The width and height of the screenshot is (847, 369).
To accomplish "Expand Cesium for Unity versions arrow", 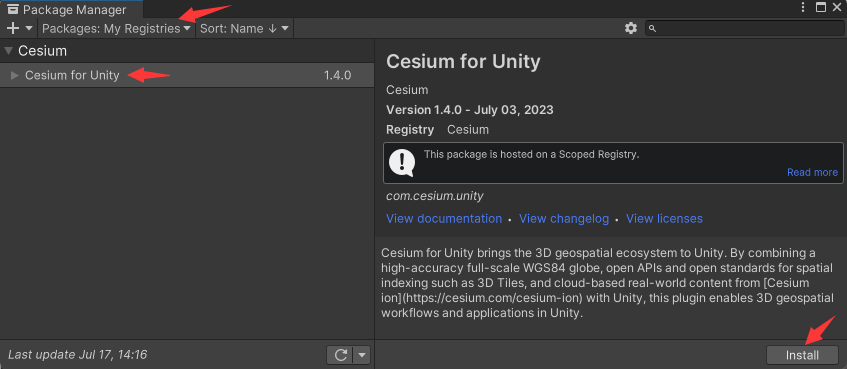I will coord(15,75).
